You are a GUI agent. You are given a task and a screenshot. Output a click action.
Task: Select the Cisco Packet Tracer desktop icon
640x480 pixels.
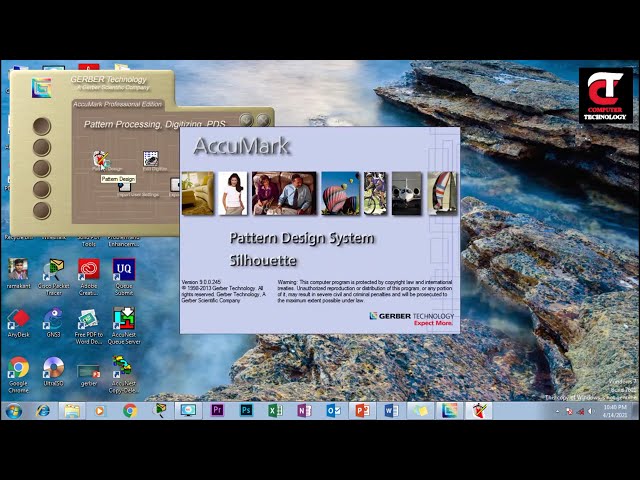(53, 277)
